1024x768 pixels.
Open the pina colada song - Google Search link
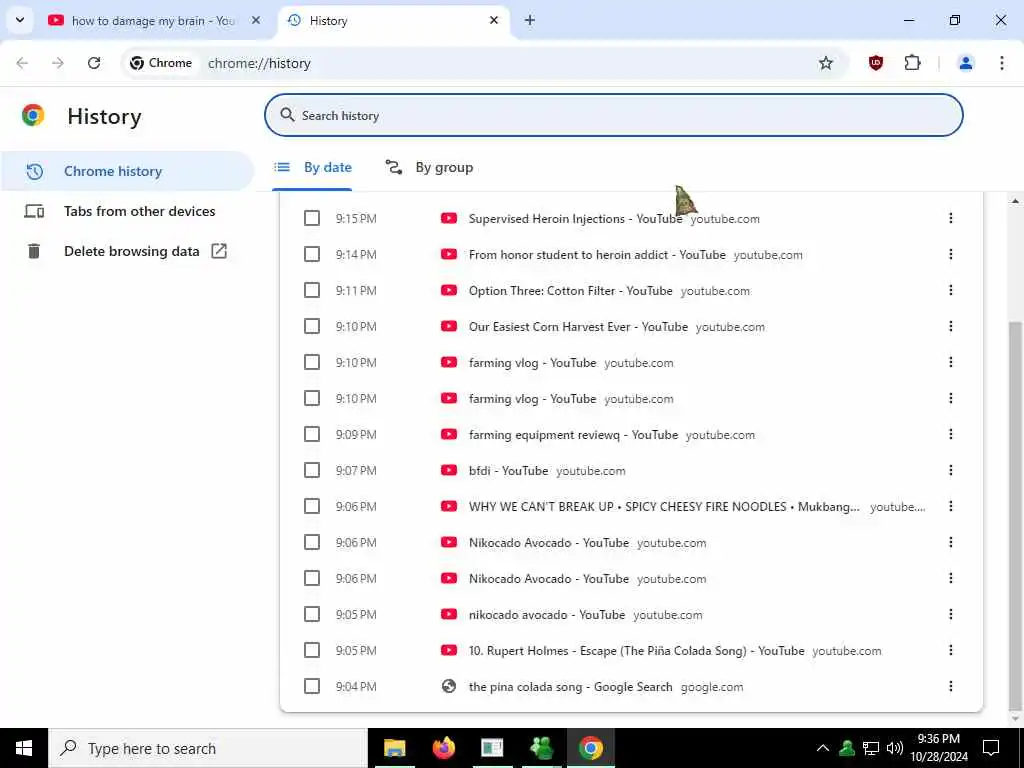pos(570,687)
